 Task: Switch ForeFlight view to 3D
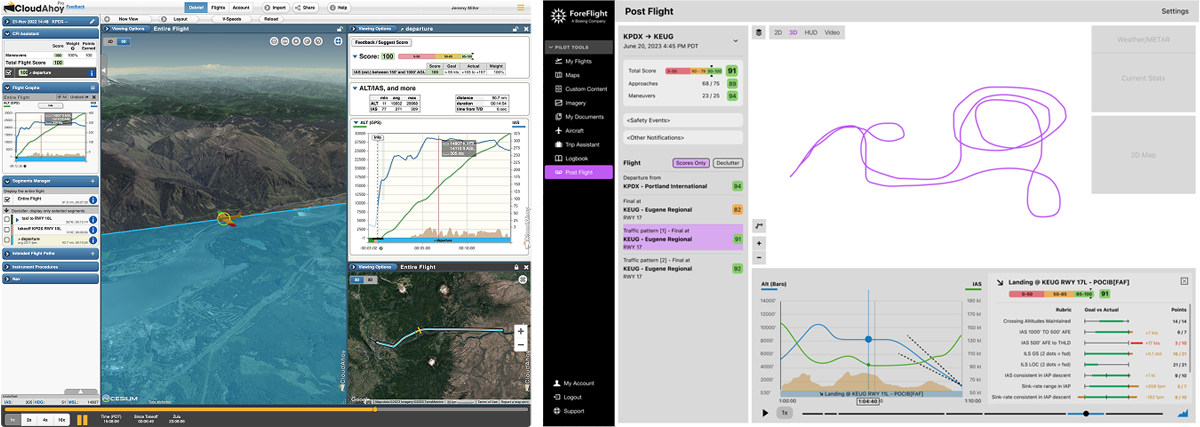(x=793, y=33)
